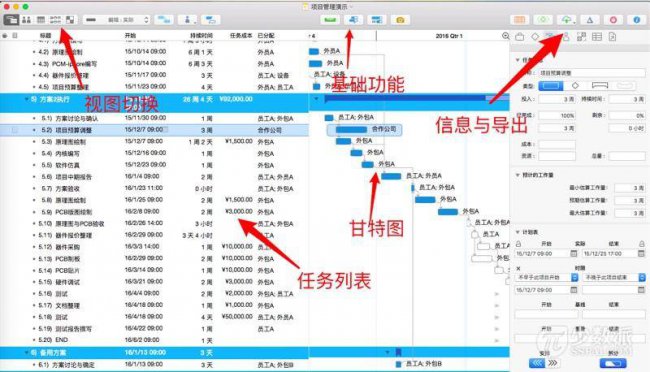Select the task bar type button
This screenshot has height=372, width=650.
(551, 86)
